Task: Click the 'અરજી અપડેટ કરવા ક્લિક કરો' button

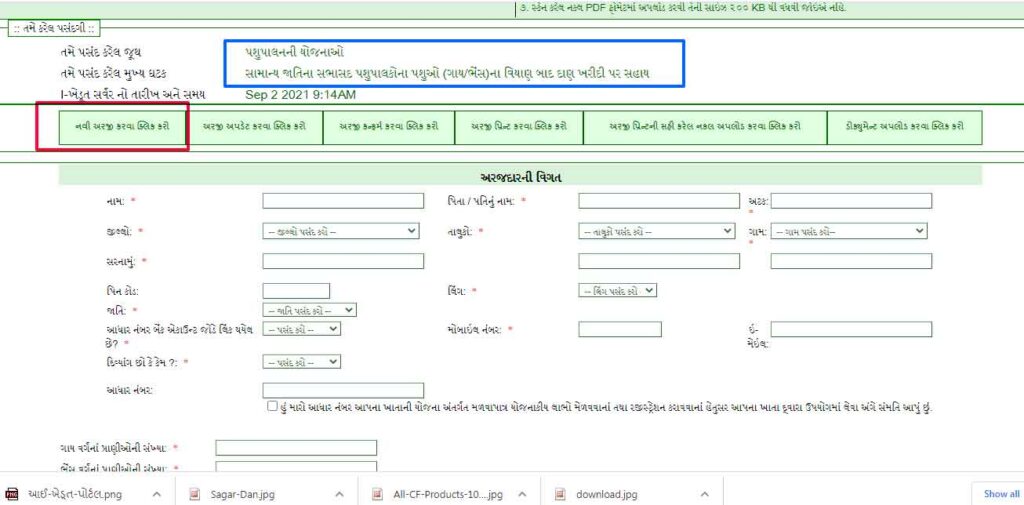Action: (254, 127)
